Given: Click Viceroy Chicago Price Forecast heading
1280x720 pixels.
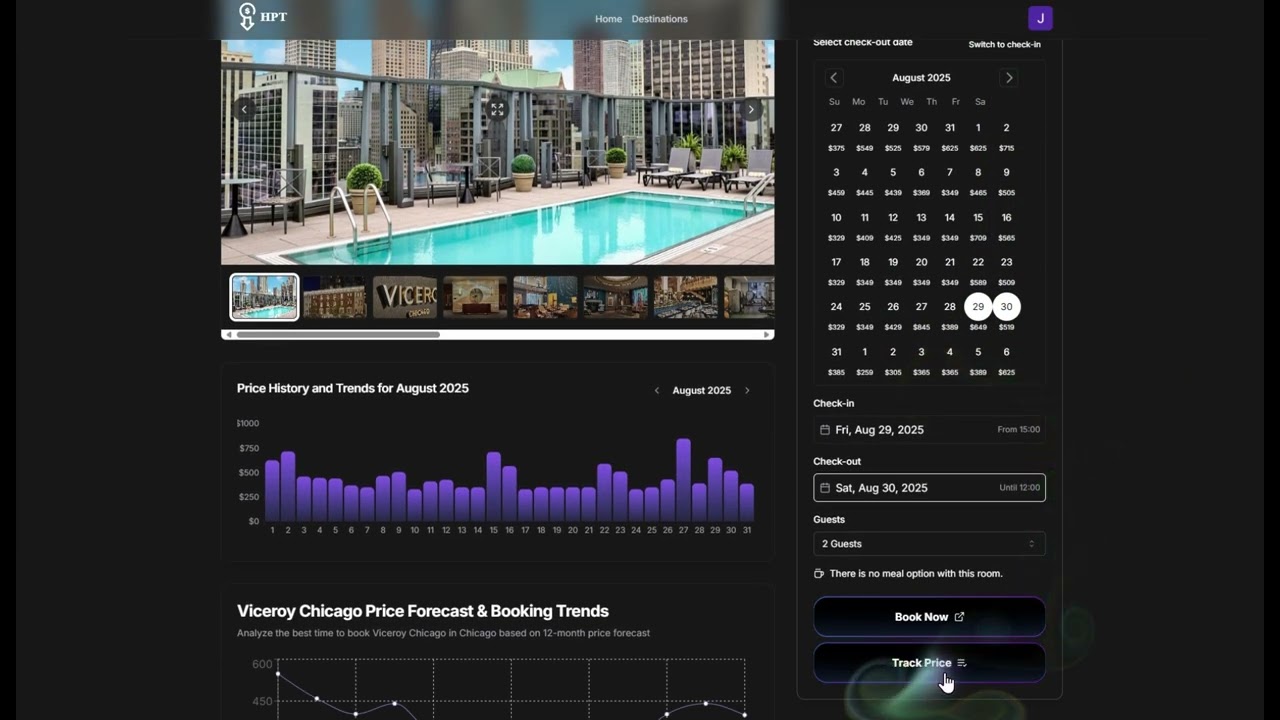Looking at the screenshot, I should tap(423, 611).
